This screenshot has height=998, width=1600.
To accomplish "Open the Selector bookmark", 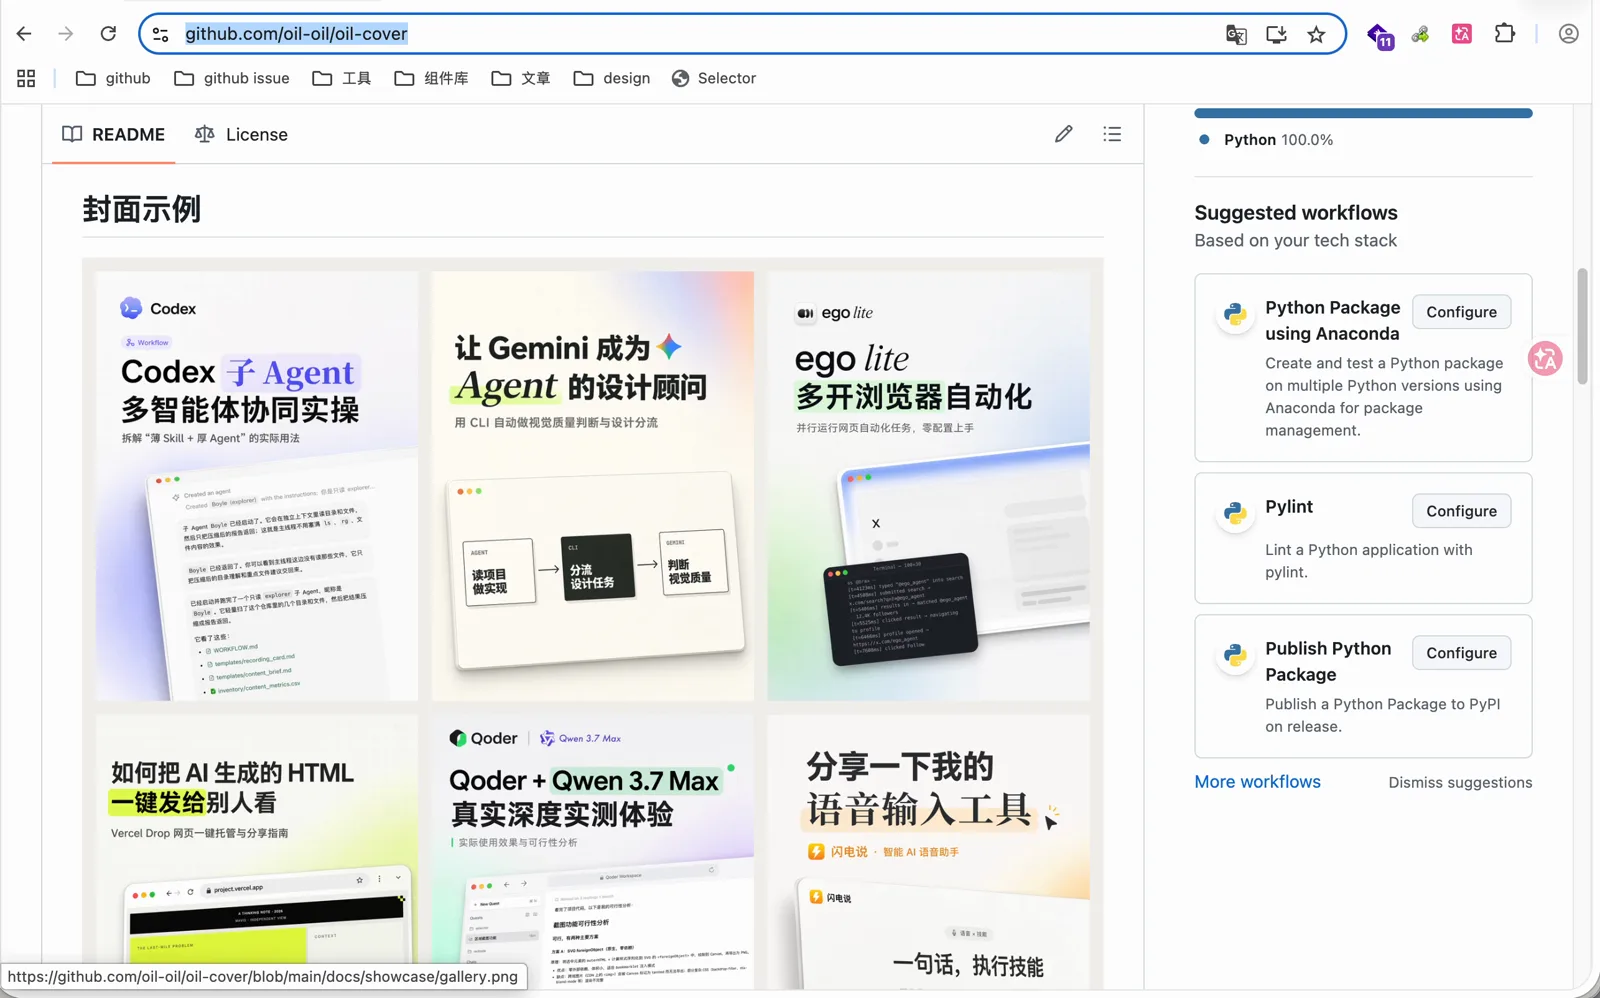I will [x=714, y=78].
